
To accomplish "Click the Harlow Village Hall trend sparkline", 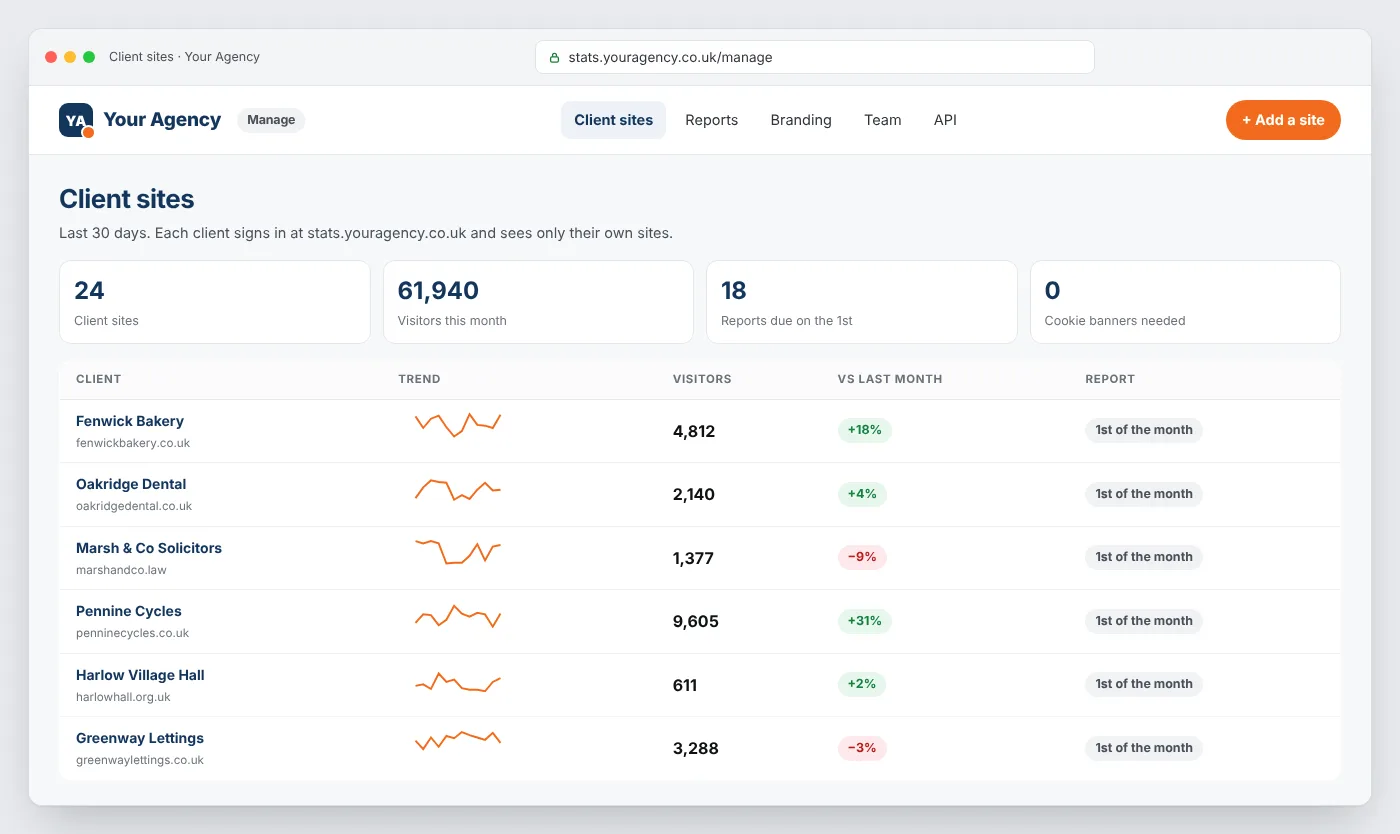I will pyautogui.click(x=458, y=683).
